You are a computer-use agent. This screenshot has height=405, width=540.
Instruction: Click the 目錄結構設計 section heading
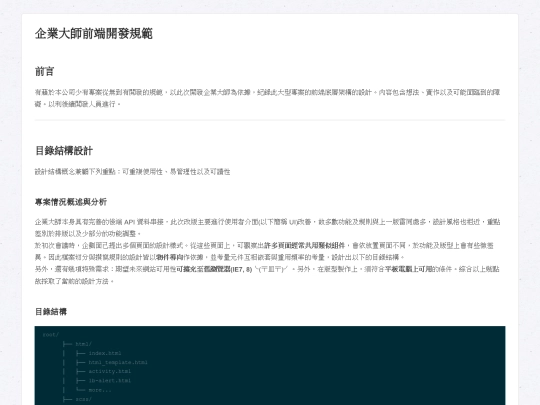[64, 150]
